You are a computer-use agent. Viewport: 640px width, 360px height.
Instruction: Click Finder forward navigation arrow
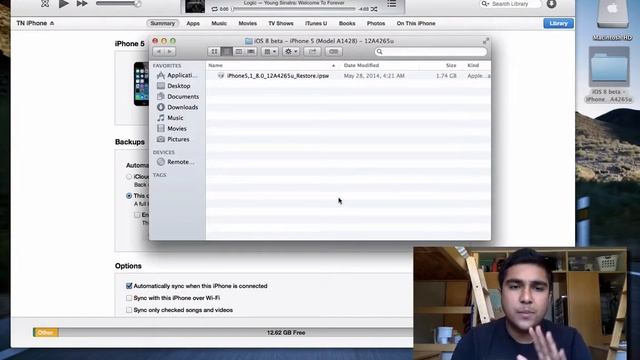click(x=170, y=51)
